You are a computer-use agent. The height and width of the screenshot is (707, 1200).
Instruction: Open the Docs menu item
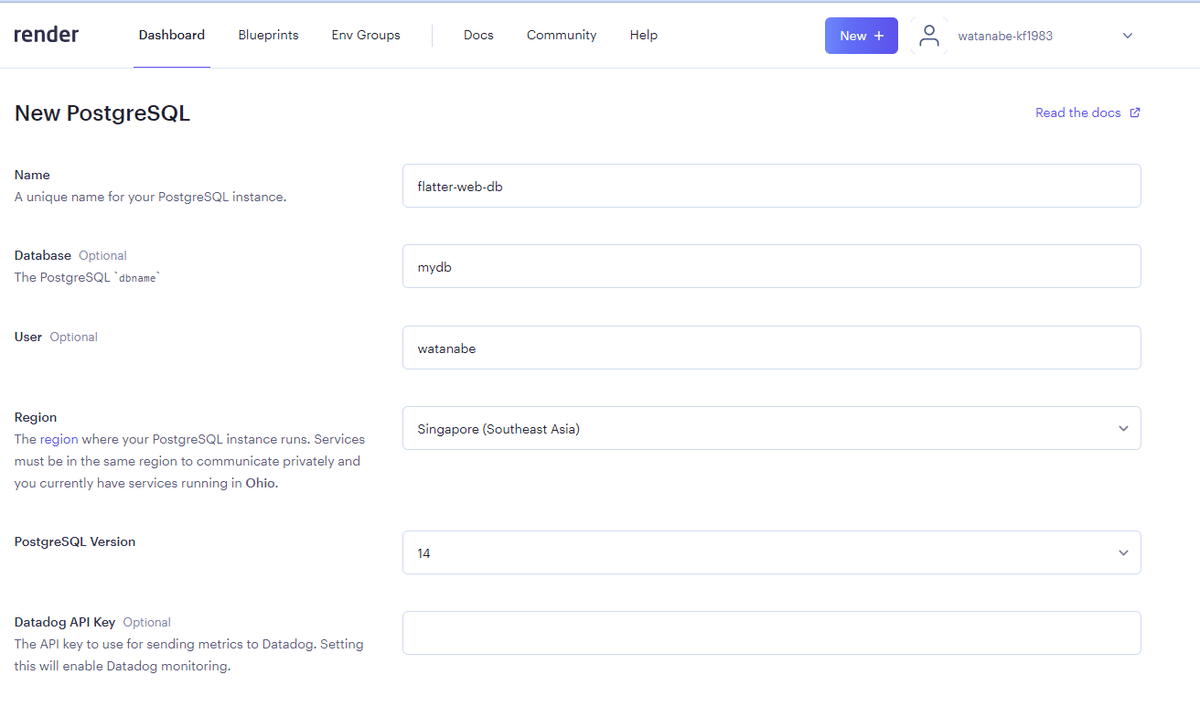(479, 35)
